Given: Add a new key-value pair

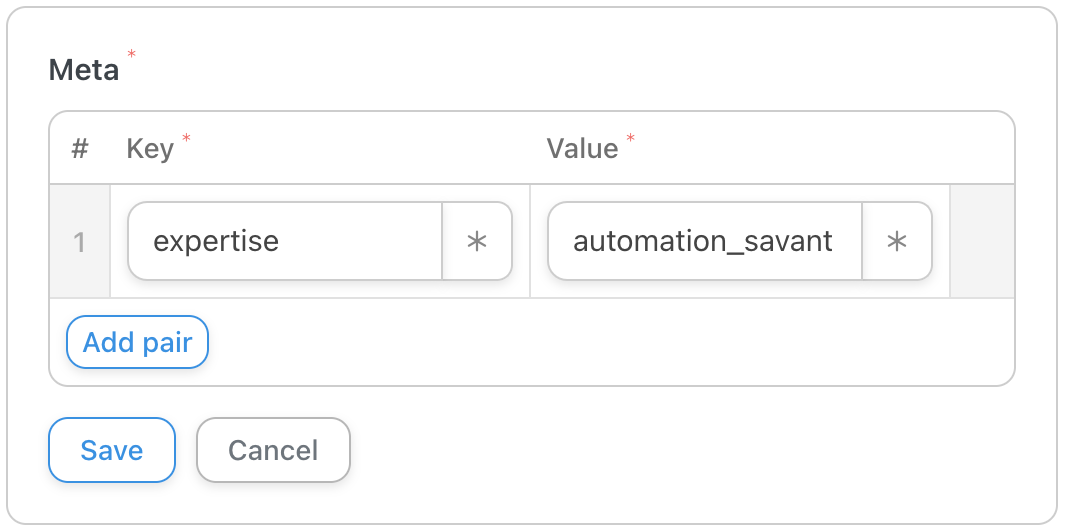Looking at the screenshot, I should (137, 342).
